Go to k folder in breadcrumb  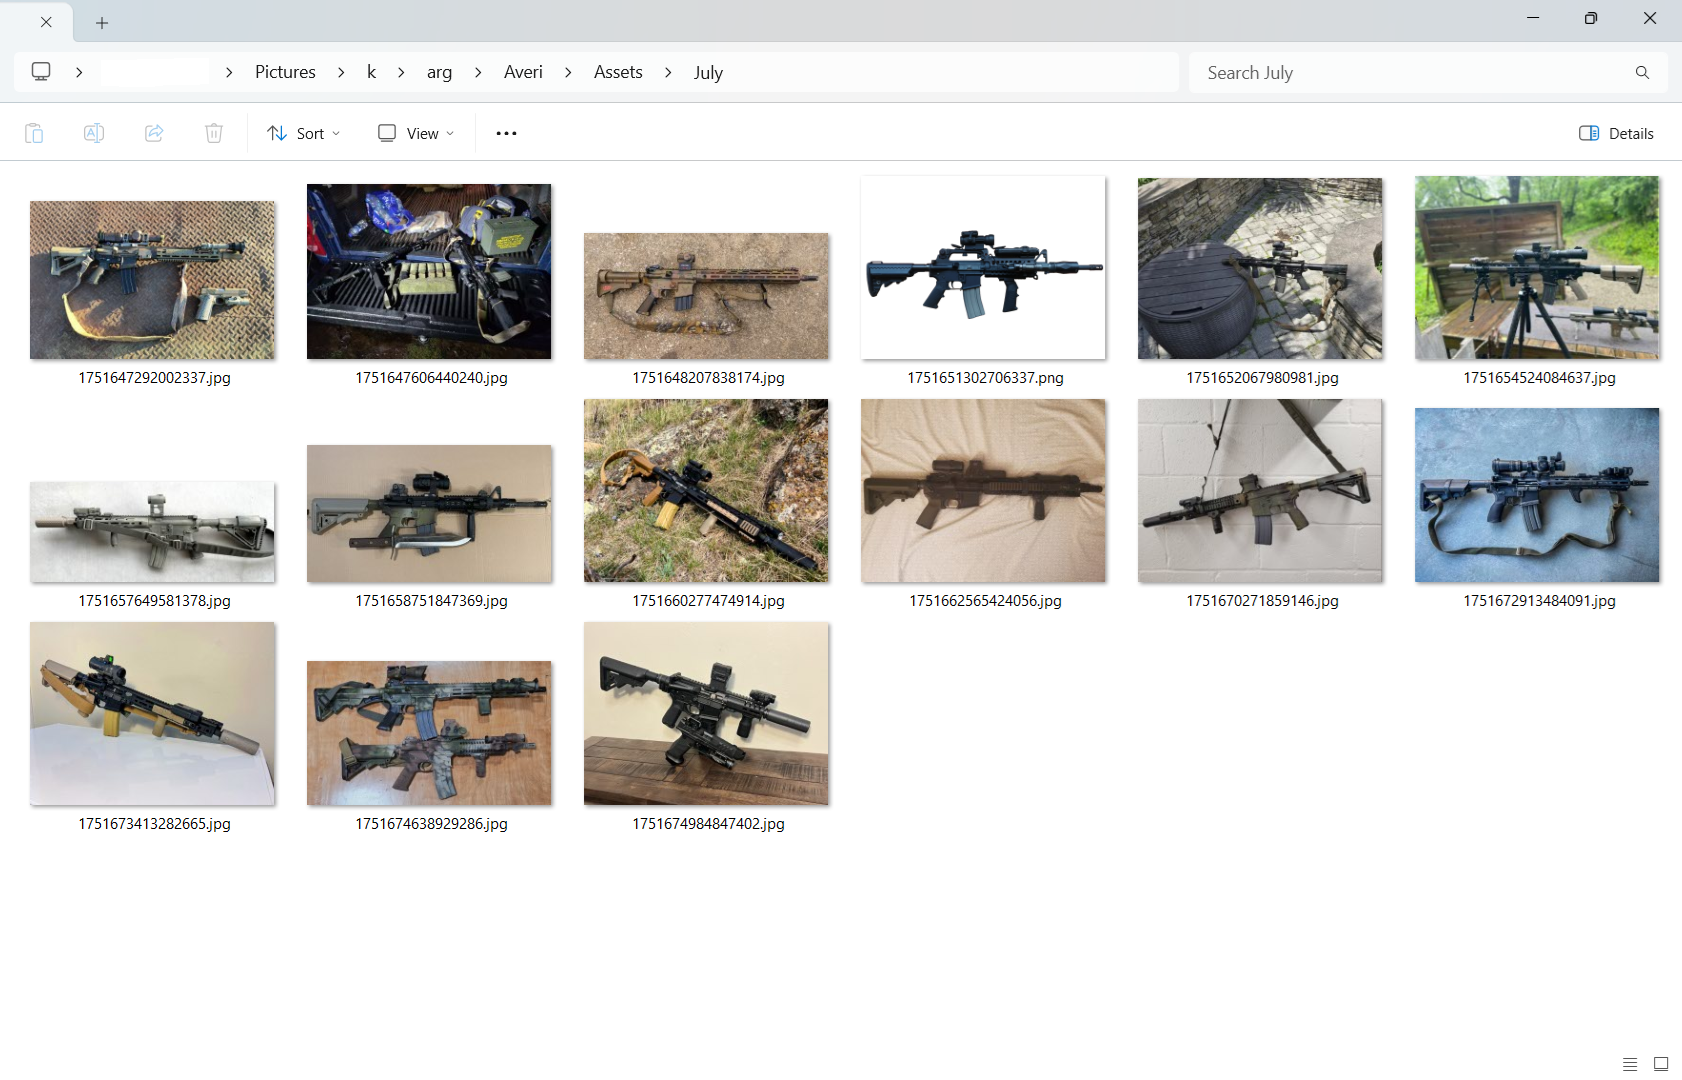point(371,72)
